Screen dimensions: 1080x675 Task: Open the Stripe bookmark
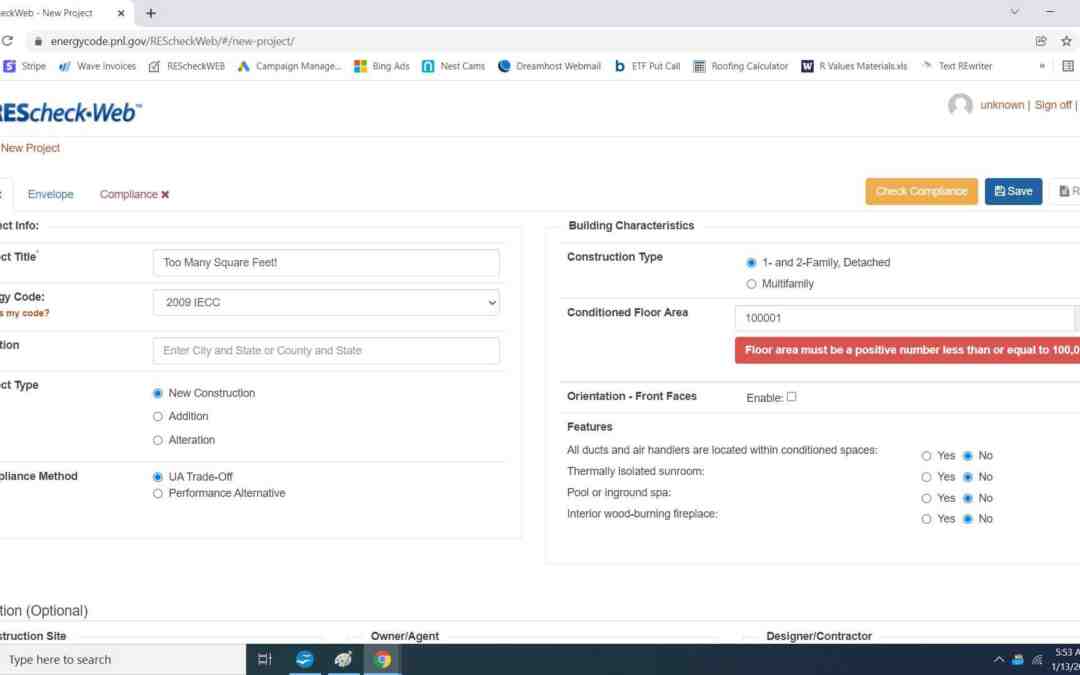[x=24, y=66]
